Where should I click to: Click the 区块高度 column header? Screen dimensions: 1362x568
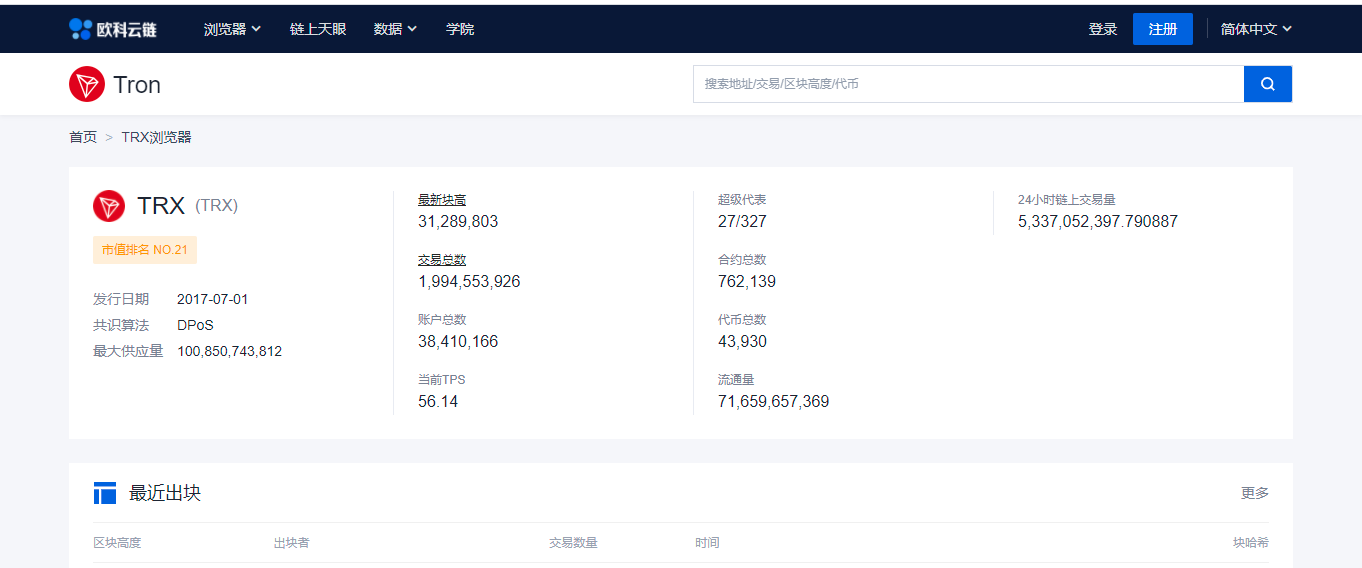[117, 543]
